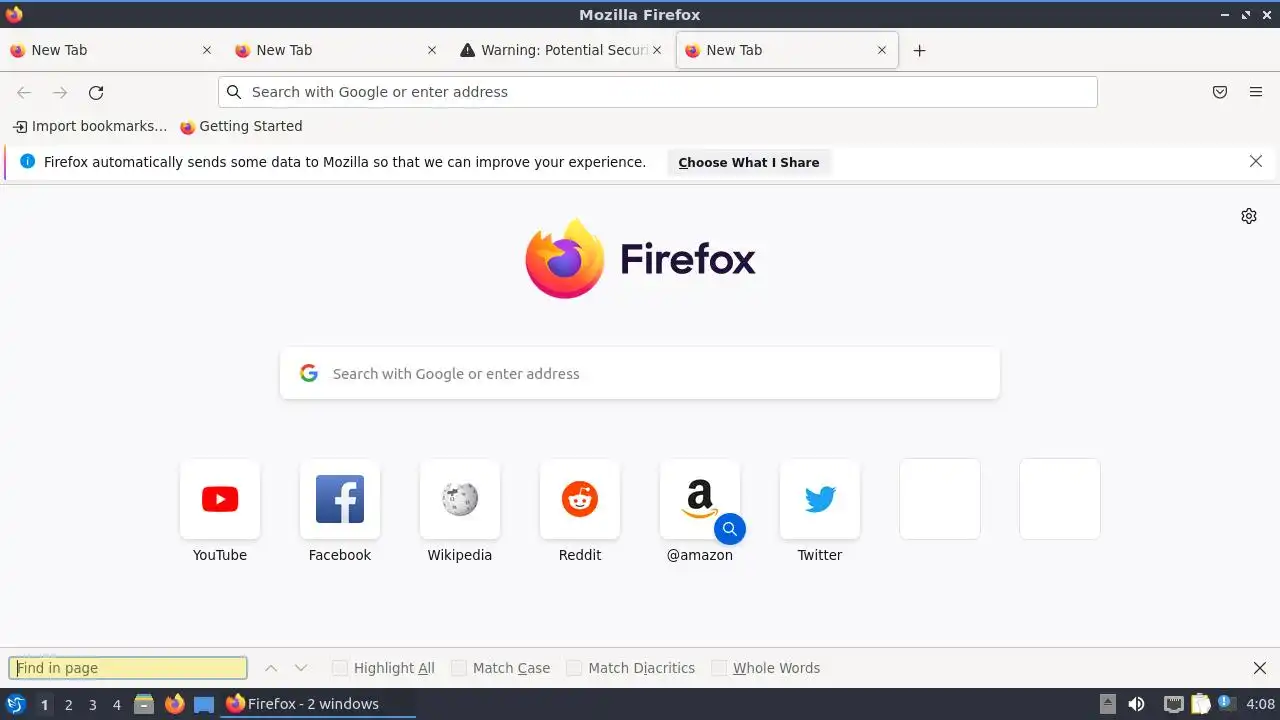Click the info icon in notification bar
The image size is (1280, 720).
[x=27, y=161]
